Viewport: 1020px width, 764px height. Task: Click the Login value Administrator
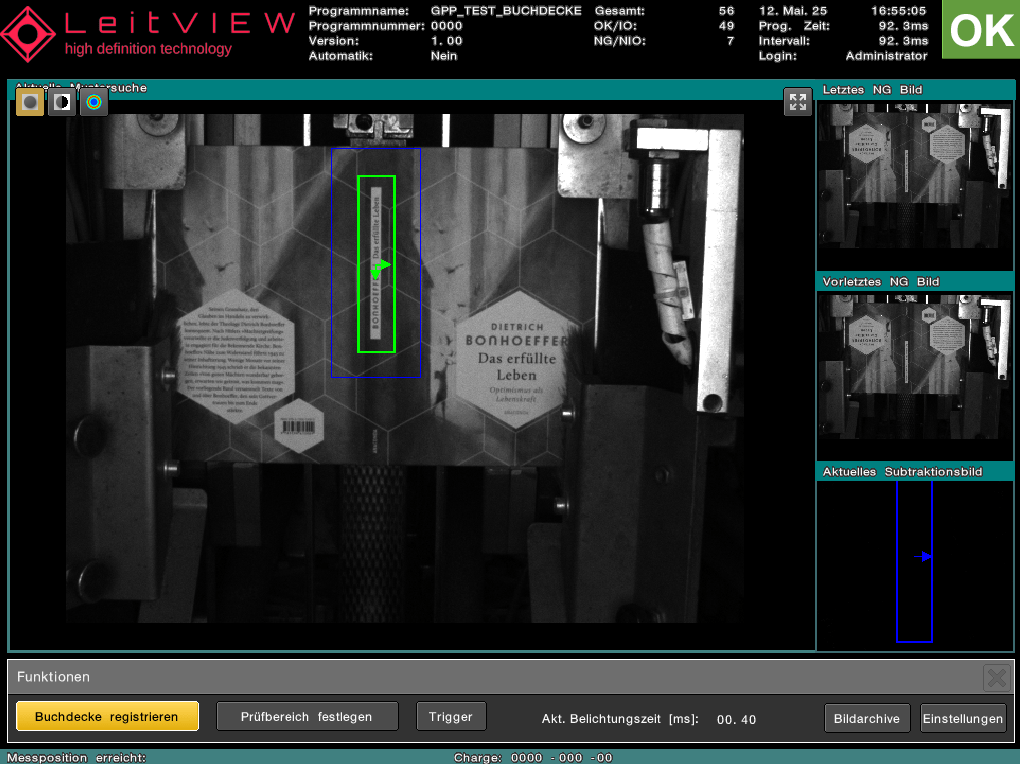[x=887, y=56]
